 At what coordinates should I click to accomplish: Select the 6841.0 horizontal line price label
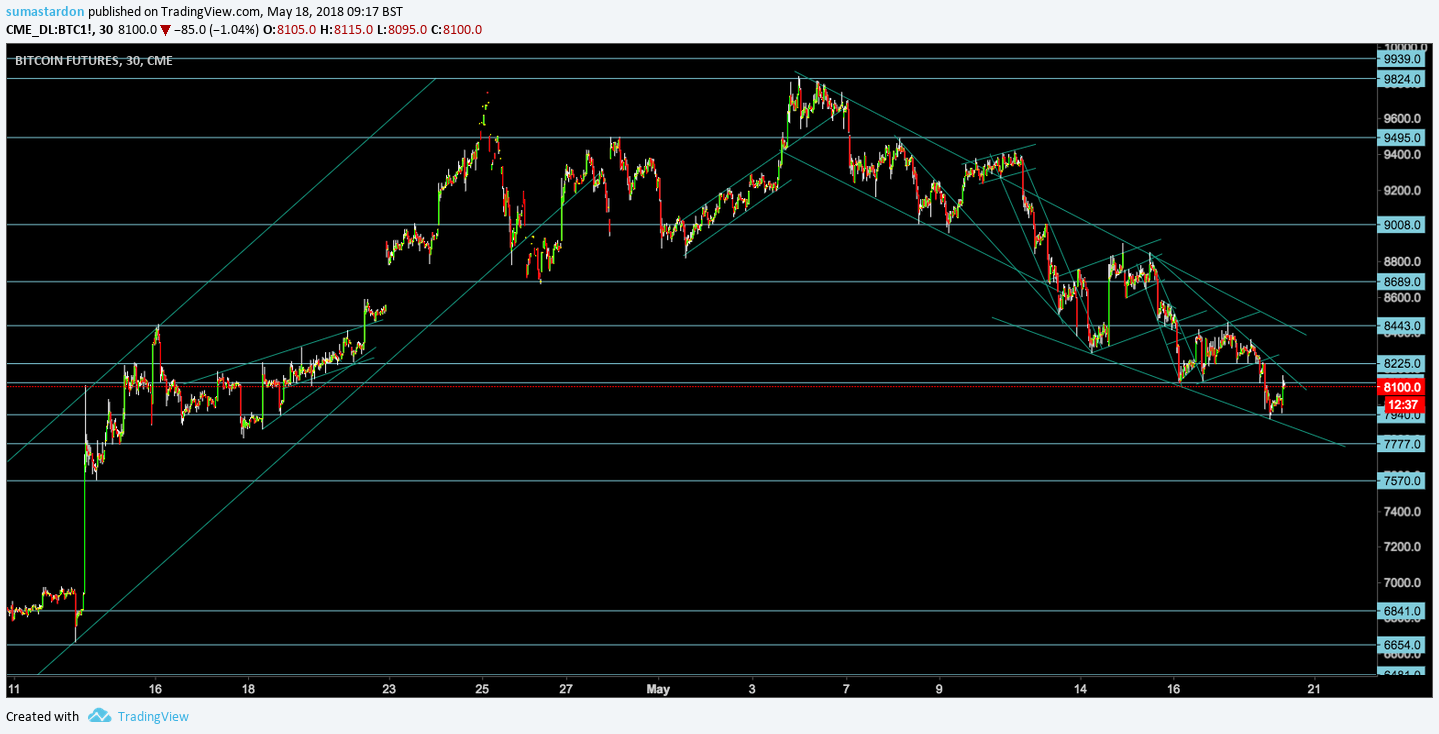point(1400,611)
